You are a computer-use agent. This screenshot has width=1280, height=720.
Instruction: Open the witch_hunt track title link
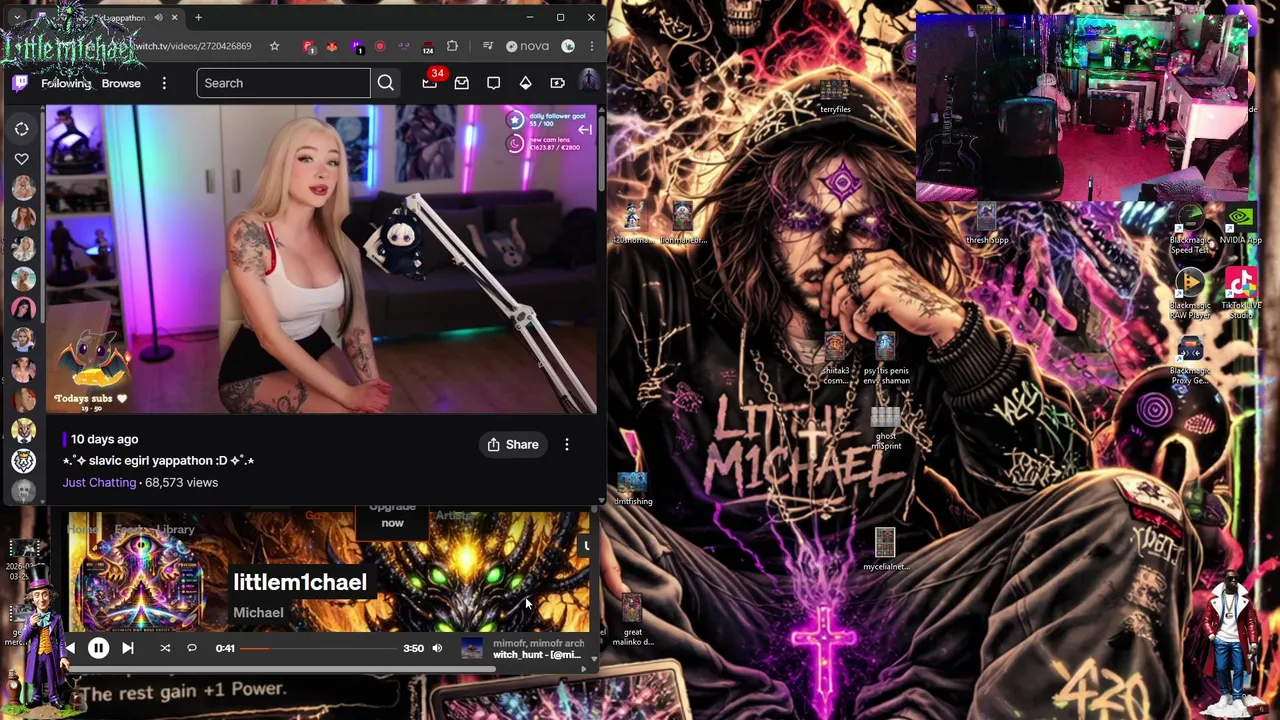536,655
